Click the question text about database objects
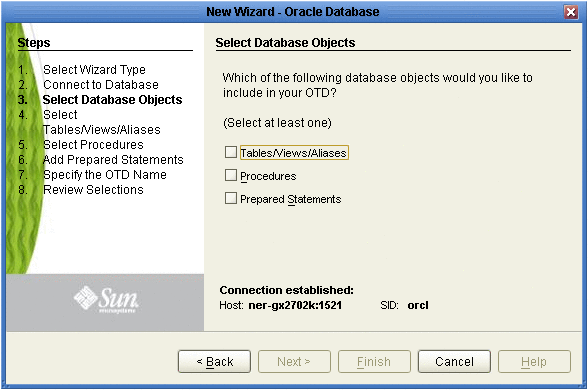Screen dimensions: 588x390 click(378, 85)
